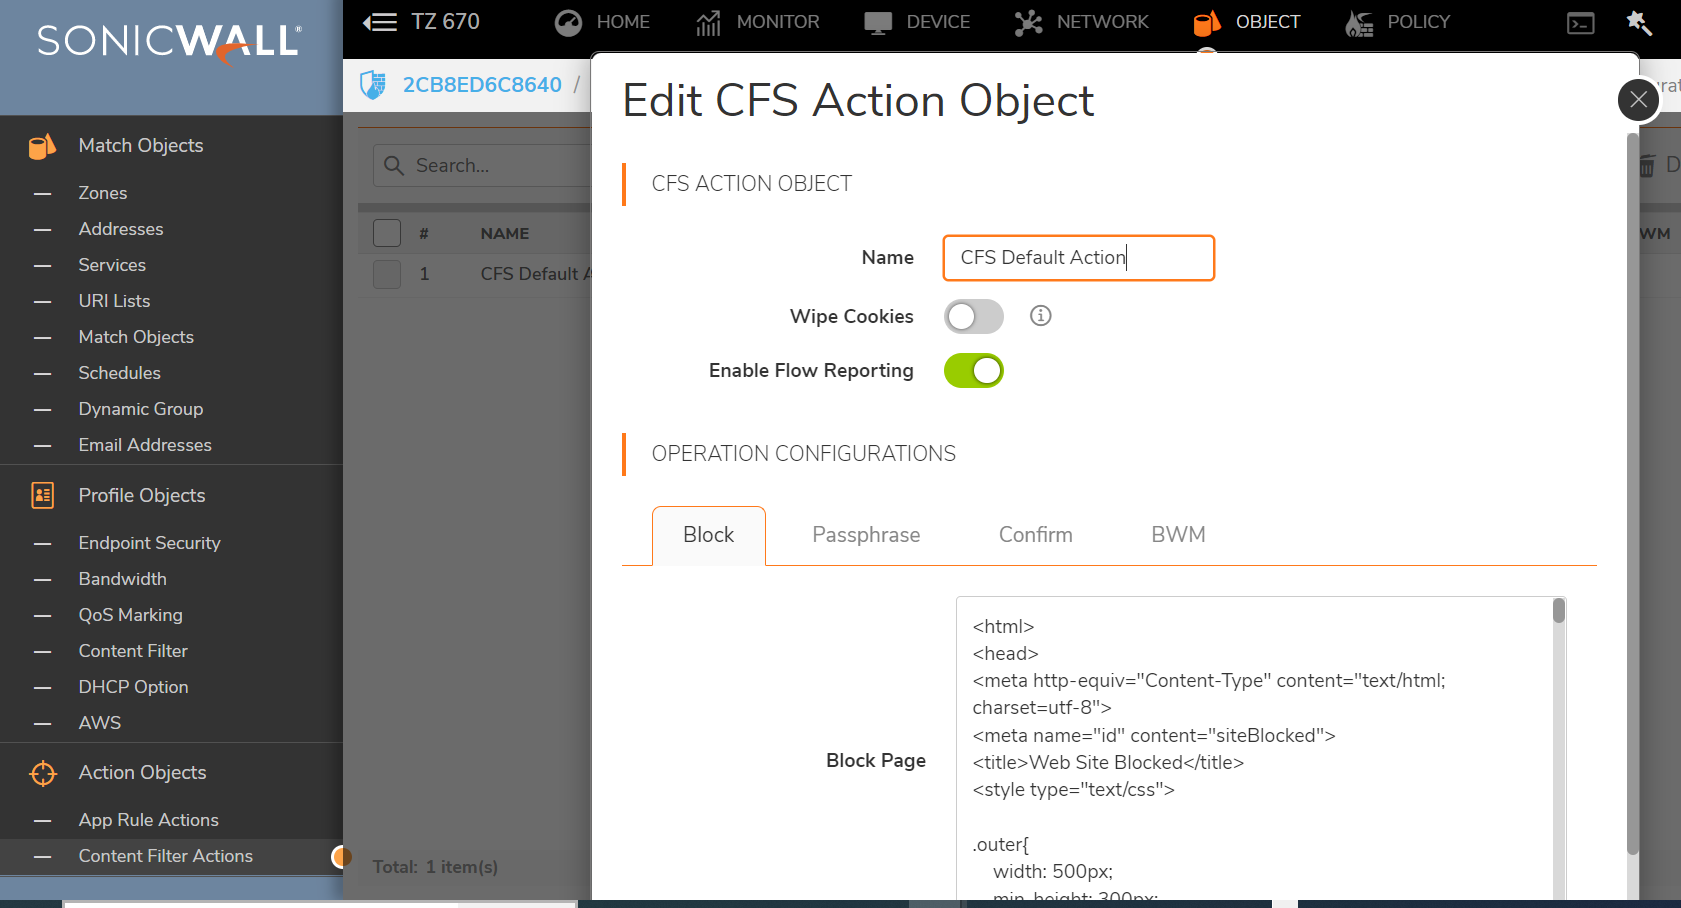The width and height of the screenshot is (1681, 908).
Task: Go to Content Filter in sidebar
Action: coord(133,651)
